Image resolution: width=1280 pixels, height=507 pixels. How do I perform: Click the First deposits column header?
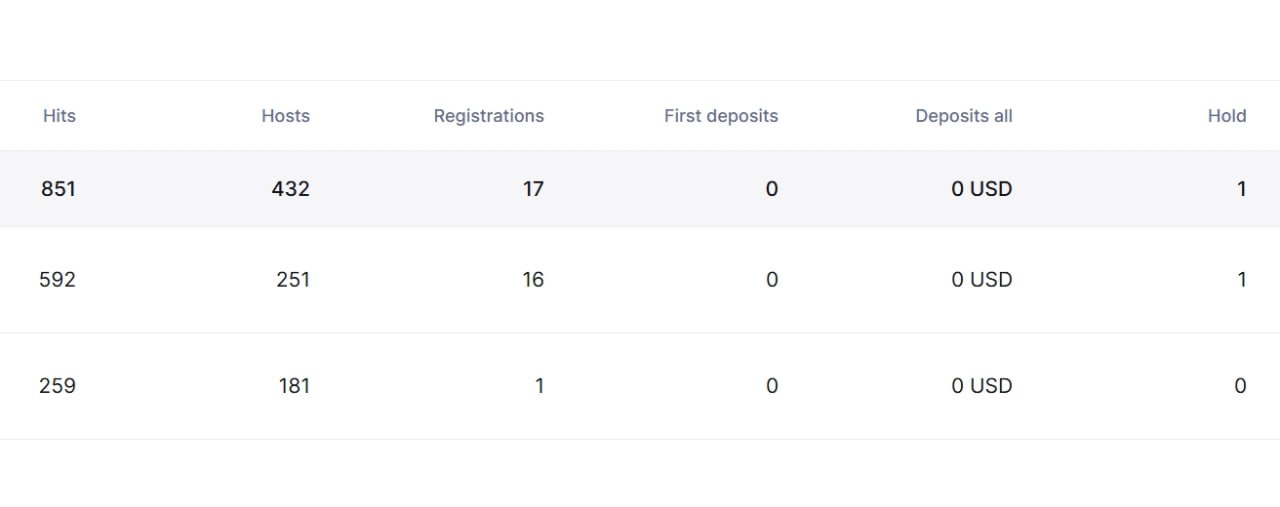click(x=720, y=116)
